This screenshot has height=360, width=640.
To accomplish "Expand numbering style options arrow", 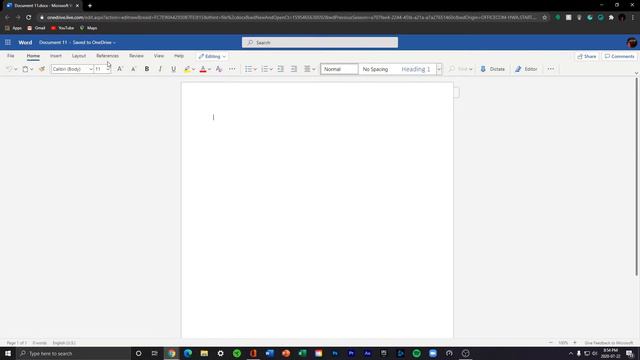I will 271,69.
